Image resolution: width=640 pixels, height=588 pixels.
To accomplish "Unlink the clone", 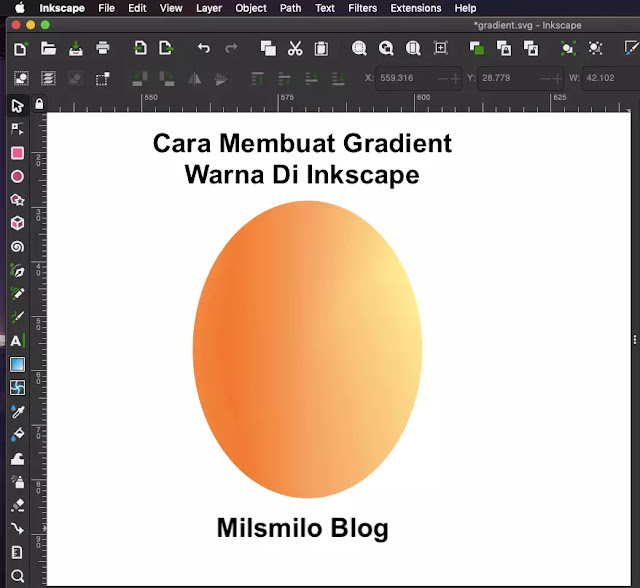I will coord(531,49).
